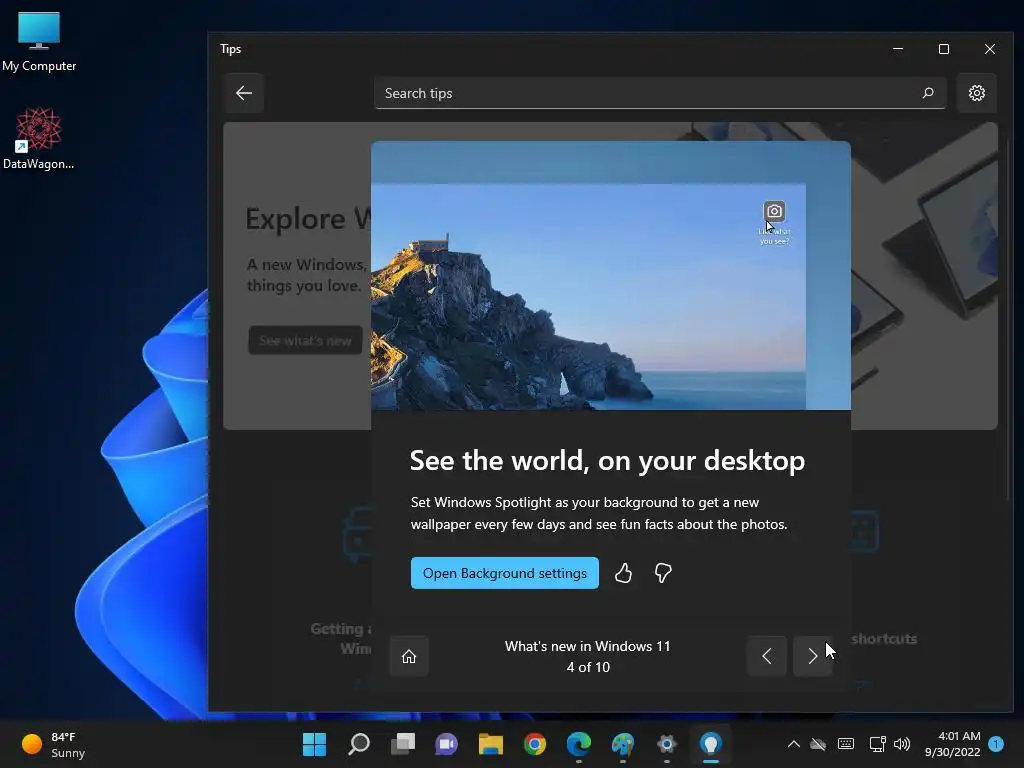The width and height of the screenshot is (1024, 768).
Task: Open the Windows Start menu
Action: click(314, 744)
